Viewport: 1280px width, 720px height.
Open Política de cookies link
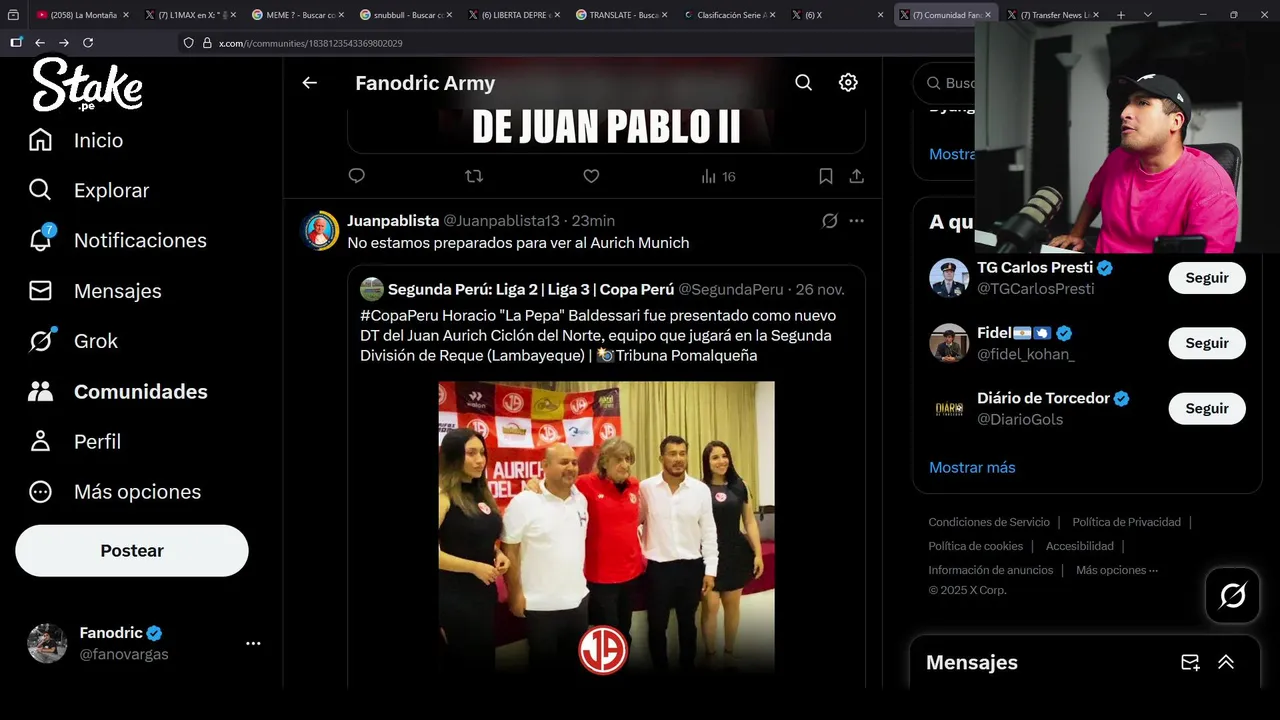coord(976,546)
